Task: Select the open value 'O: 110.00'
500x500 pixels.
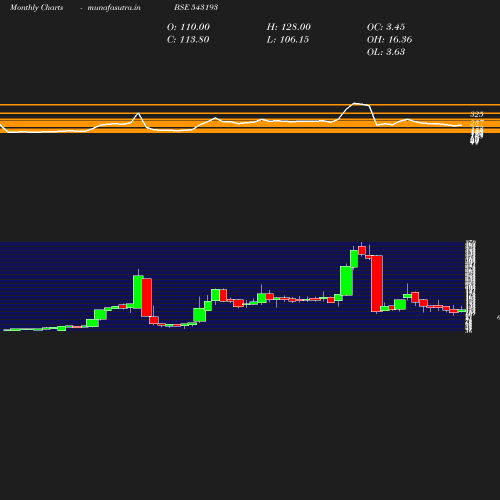Action: (188, 27)
